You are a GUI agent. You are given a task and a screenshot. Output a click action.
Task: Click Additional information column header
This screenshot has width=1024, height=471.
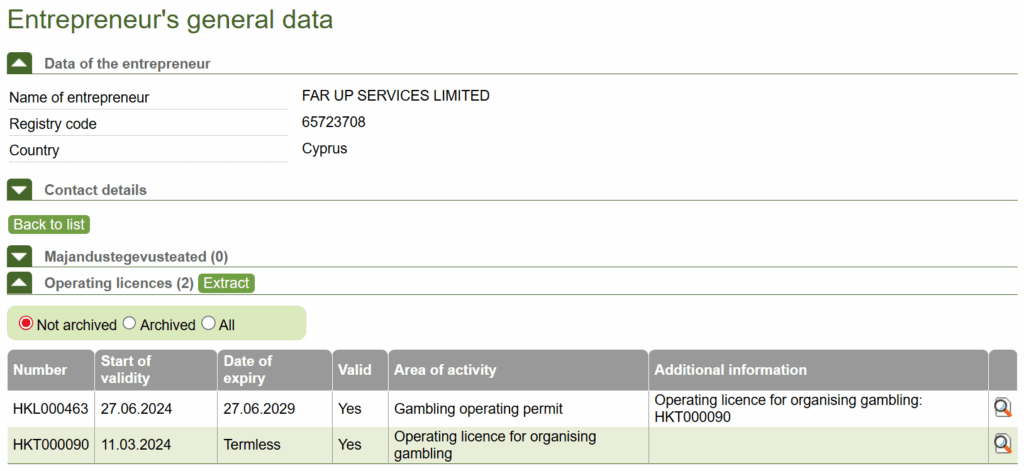[x=730, y=370]
